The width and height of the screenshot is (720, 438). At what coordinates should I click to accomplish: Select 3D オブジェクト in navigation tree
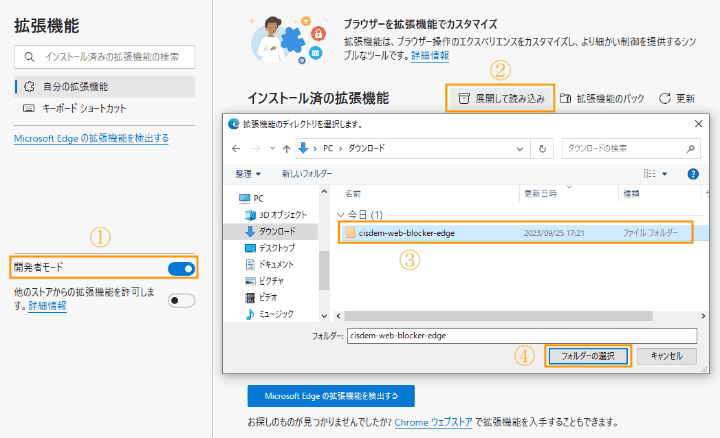[x=276, y=215]
